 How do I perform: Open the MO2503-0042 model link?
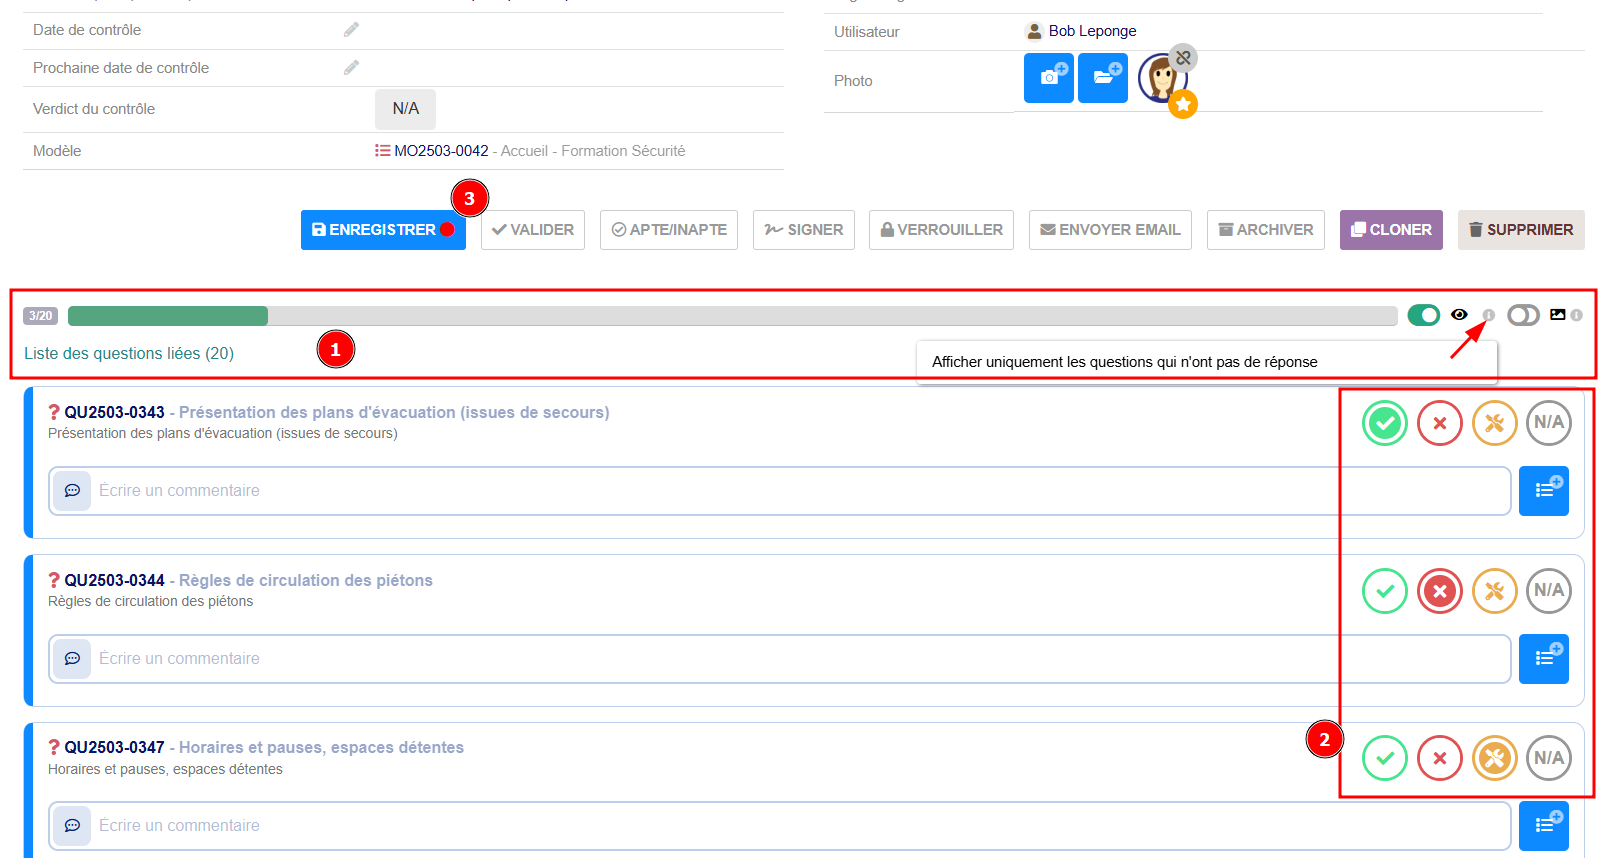(x=441, y=151)
